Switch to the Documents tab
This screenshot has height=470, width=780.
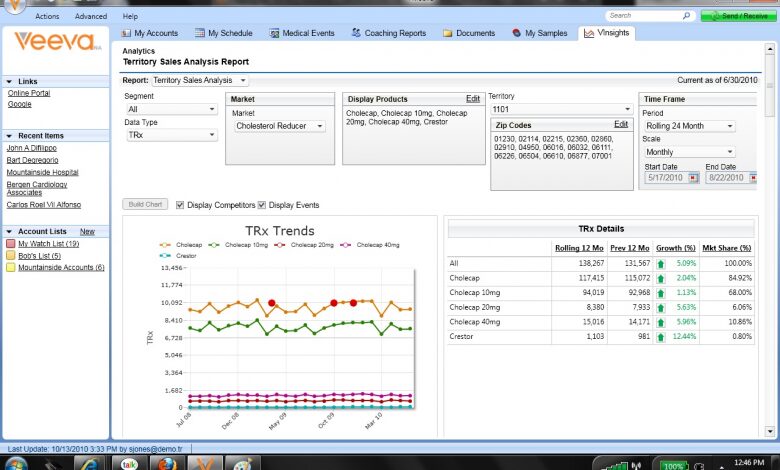pyautogui.click(x=469, y=33)
